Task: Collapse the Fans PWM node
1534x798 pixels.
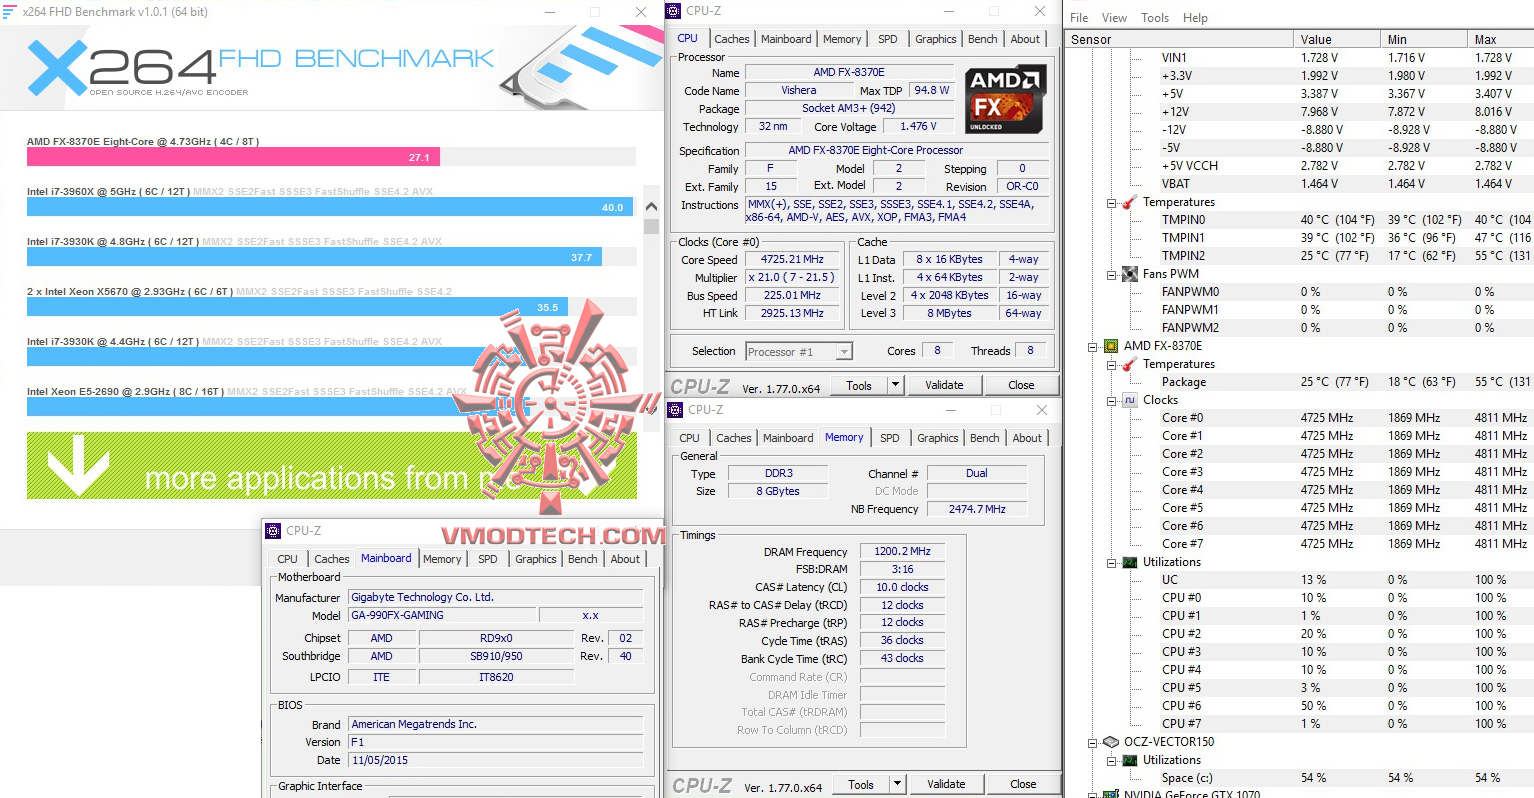Action: tap(1111, 275)
